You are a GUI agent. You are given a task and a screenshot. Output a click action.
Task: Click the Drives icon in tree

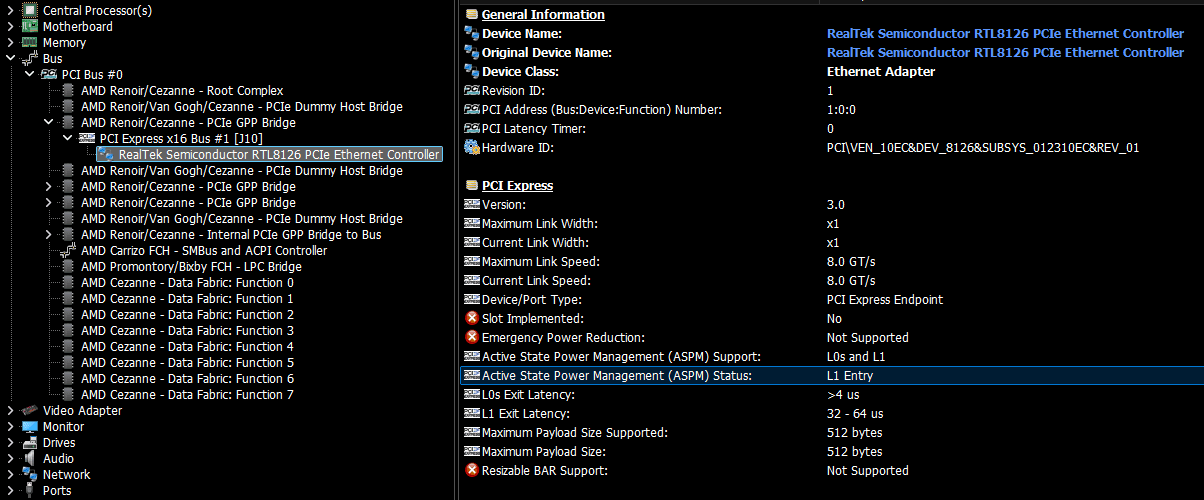click(29, 443)
